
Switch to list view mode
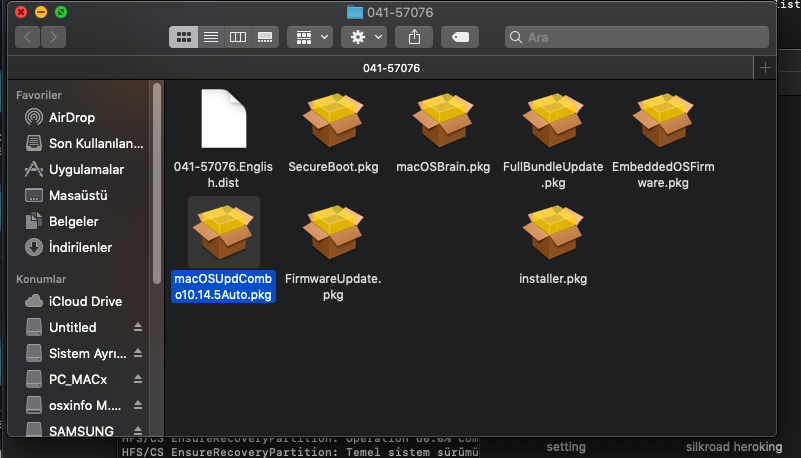point(211,37)
